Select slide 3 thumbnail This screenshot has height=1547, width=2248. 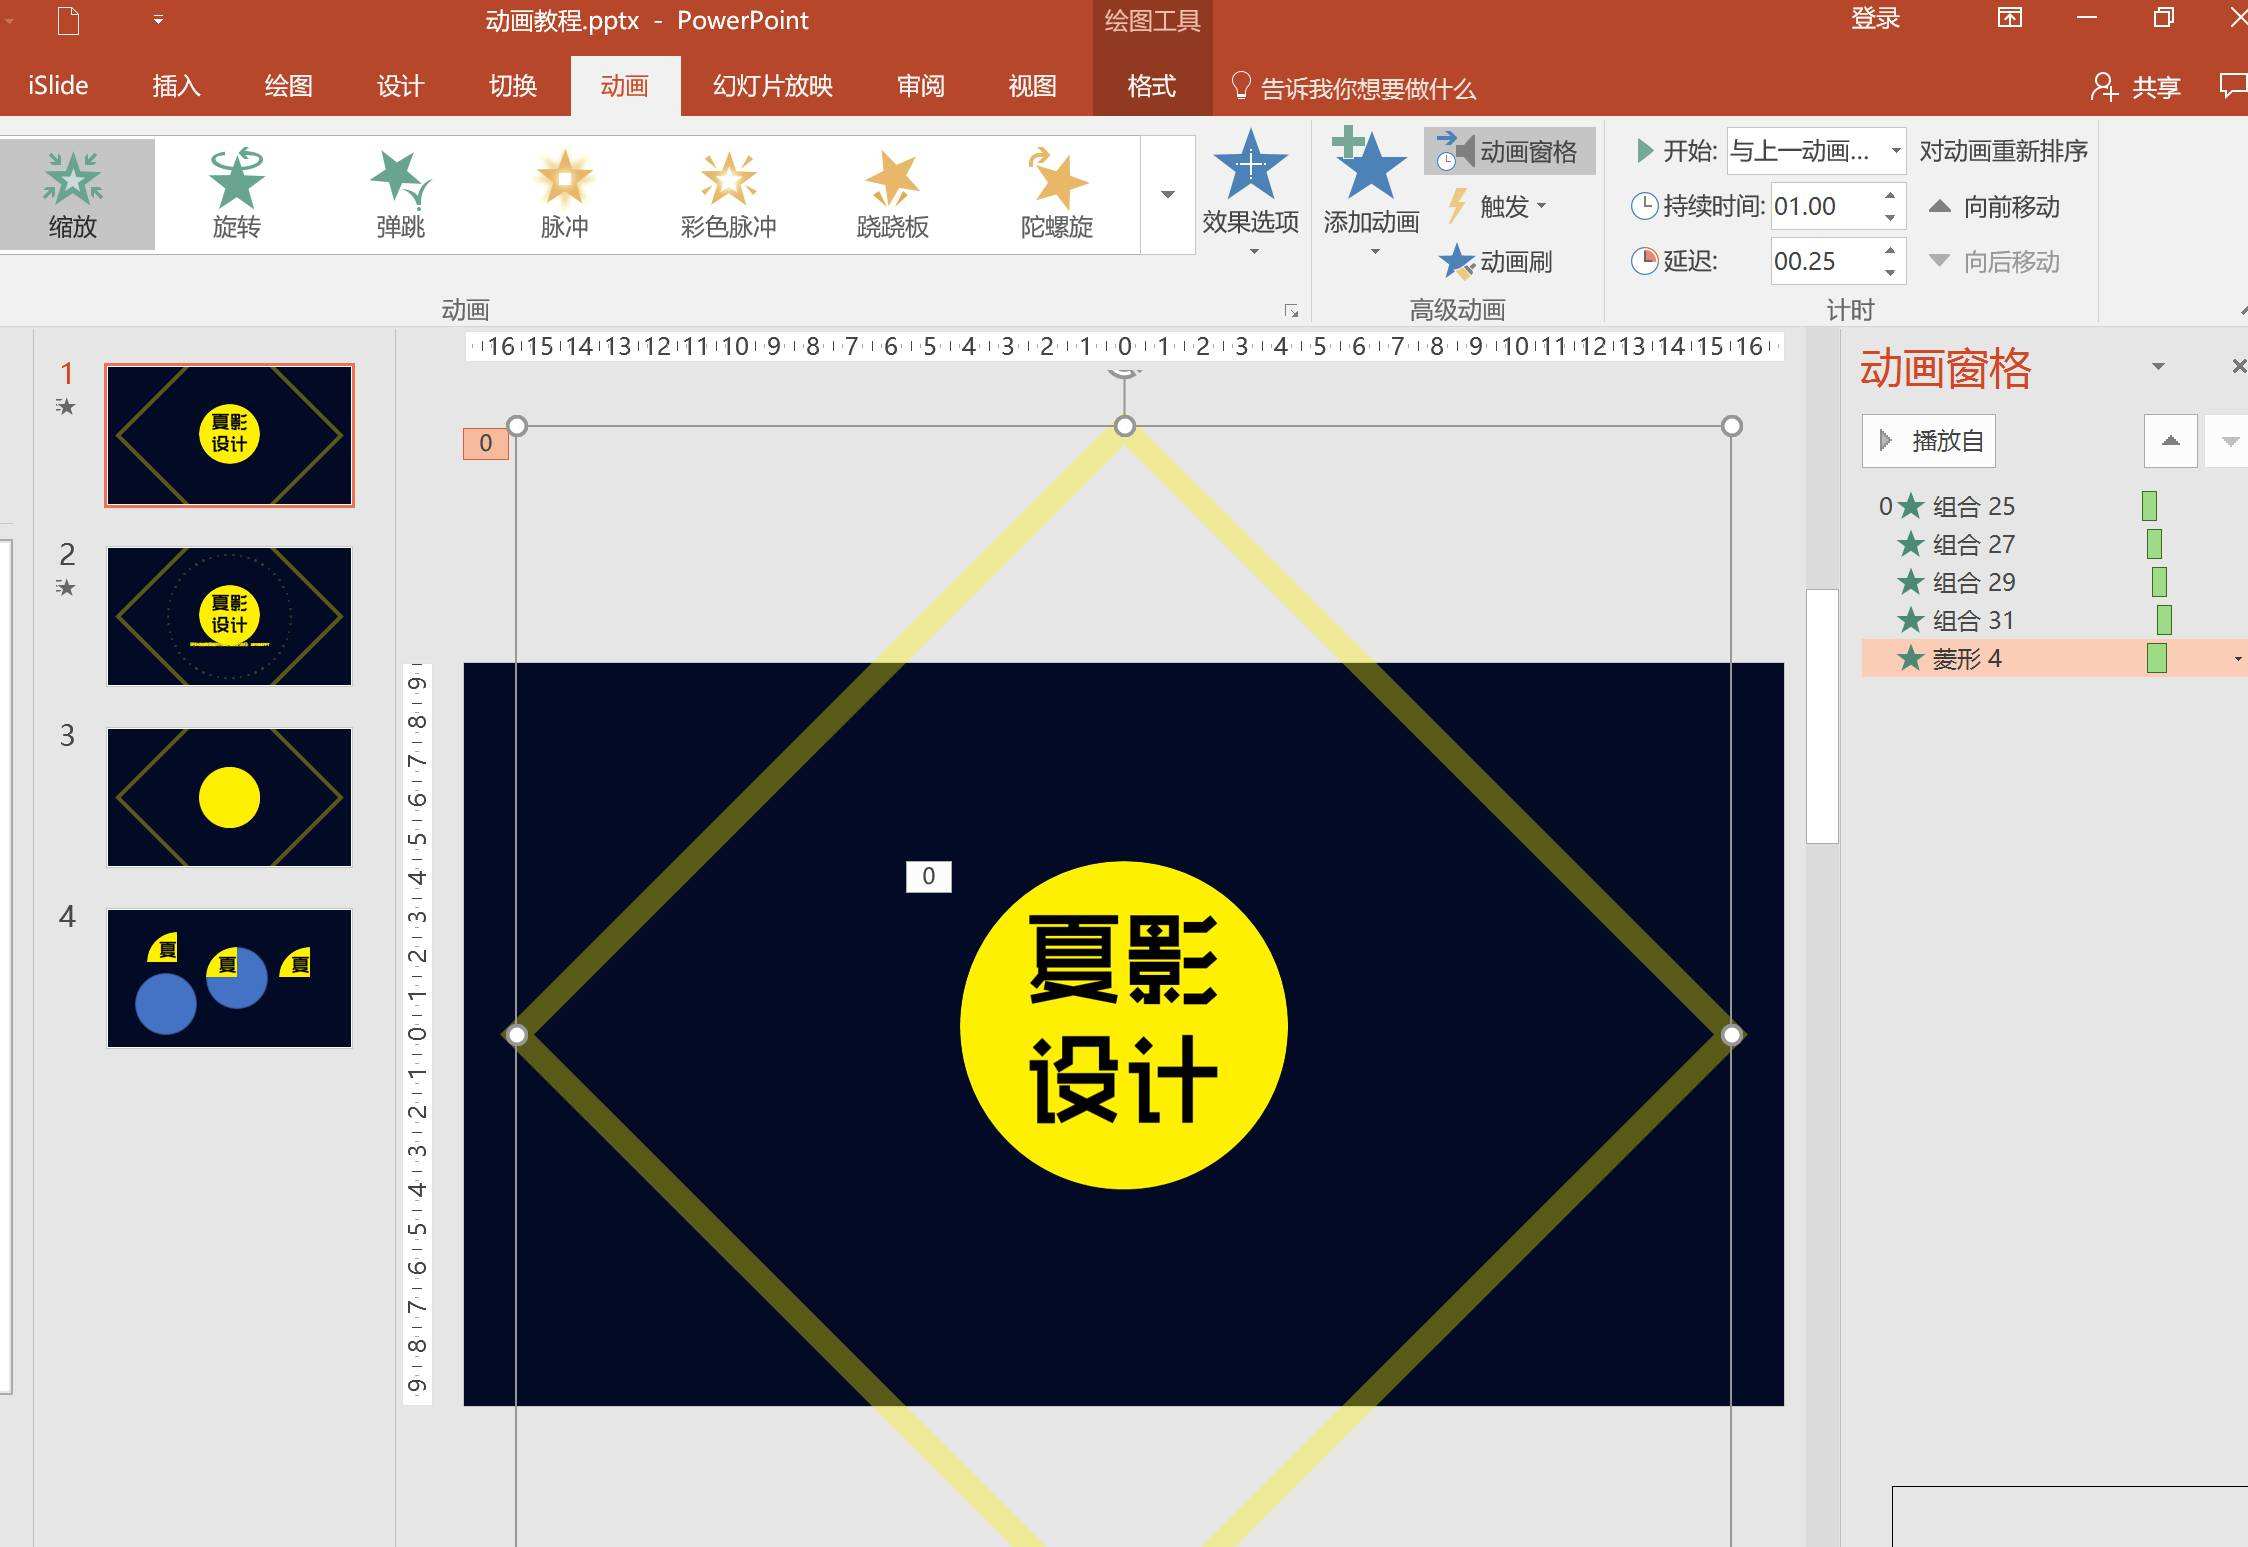(x=229, y=797)
